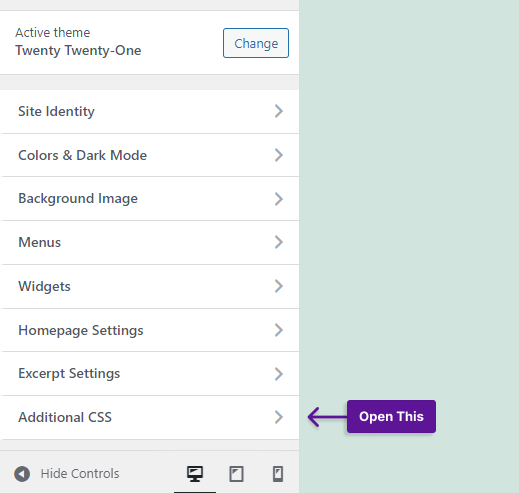Screen dimensions: 519x493
Task: Select the Site Identity label
Action: [x=56, y=112]
